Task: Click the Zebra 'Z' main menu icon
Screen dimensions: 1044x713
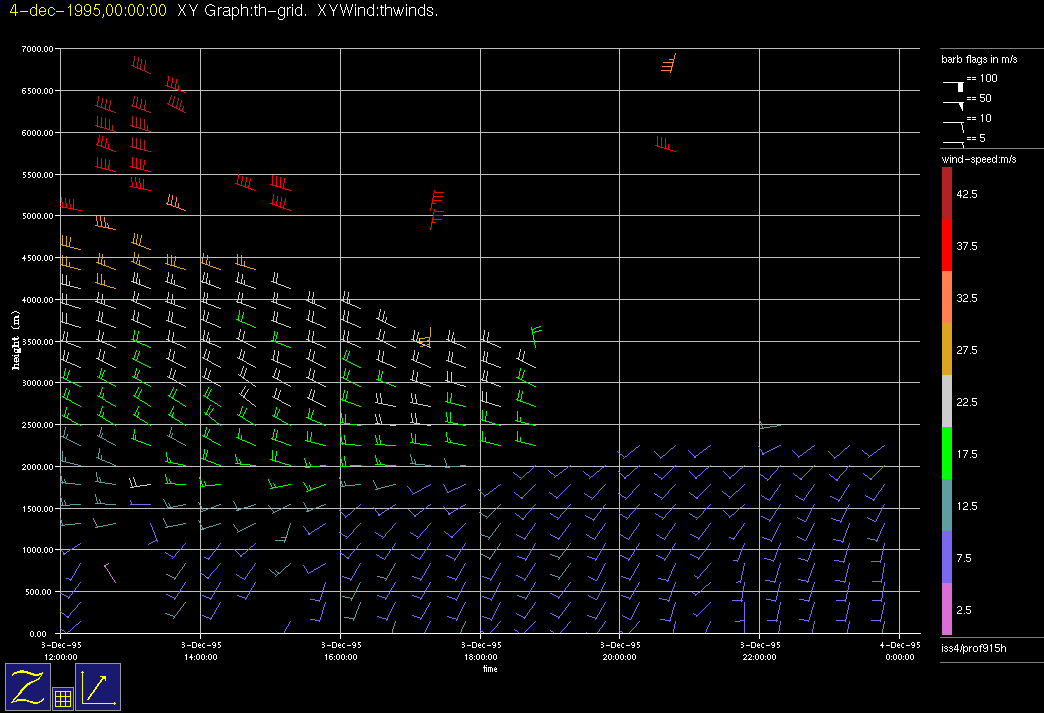Action: point(27,686)
